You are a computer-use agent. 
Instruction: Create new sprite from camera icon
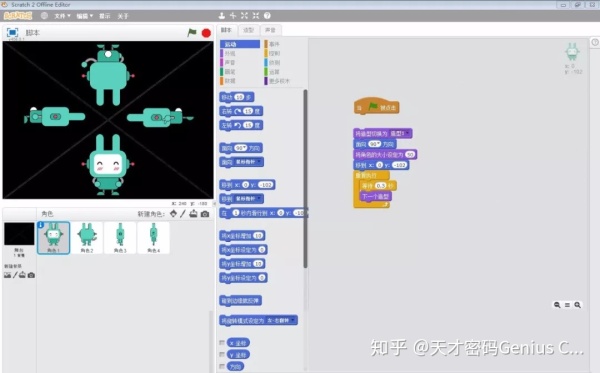point(205,214)
